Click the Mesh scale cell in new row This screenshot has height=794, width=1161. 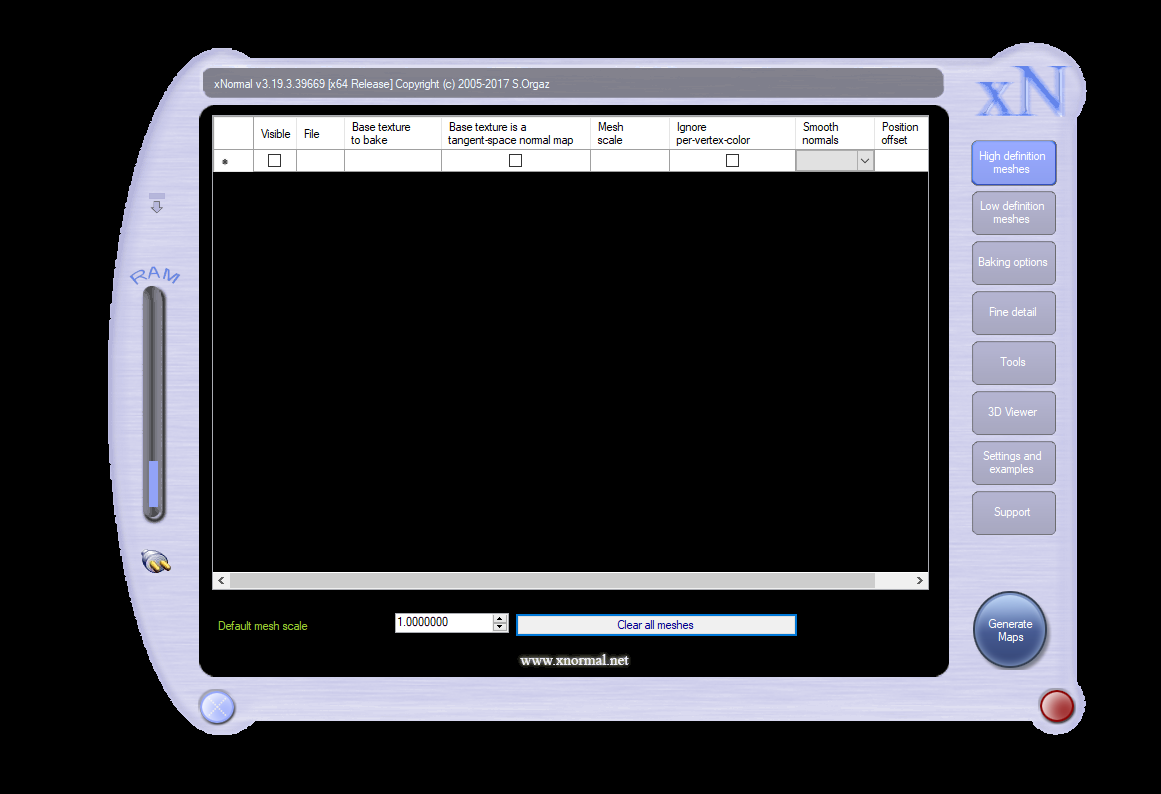(629, 161)
